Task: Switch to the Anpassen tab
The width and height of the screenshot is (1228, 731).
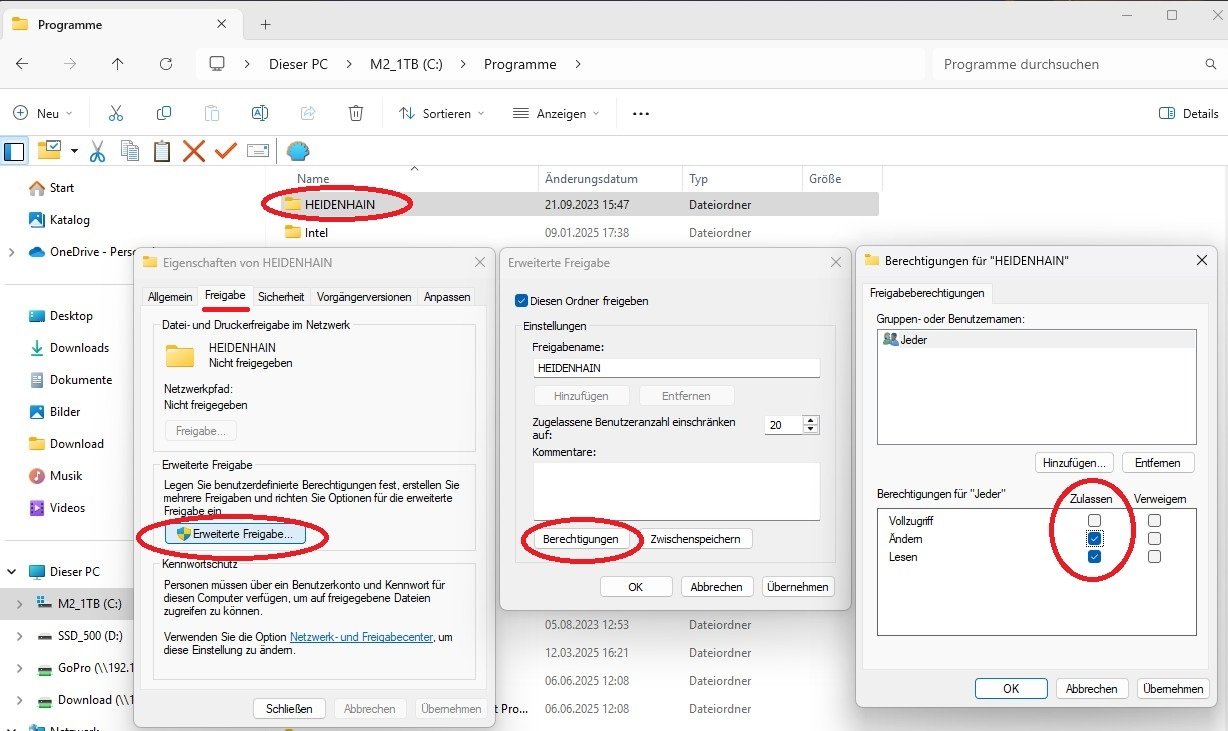Action: (447, 297)
